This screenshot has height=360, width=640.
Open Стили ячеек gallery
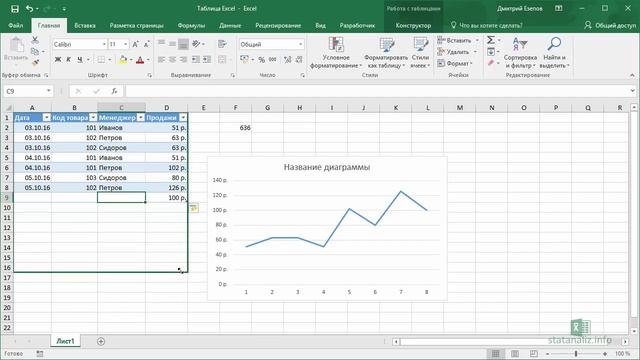pyautogui.click(x=420, y=53)
